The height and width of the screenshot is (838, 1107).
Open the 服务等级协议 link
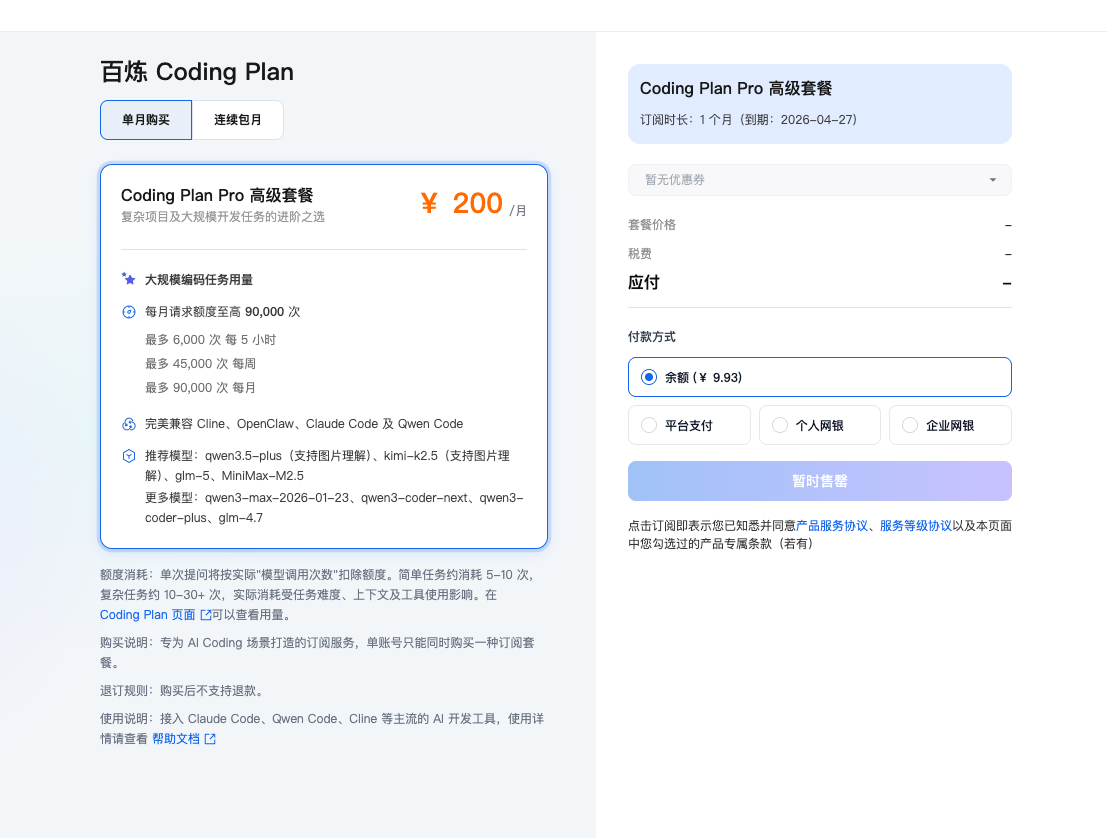click(915, 526)
